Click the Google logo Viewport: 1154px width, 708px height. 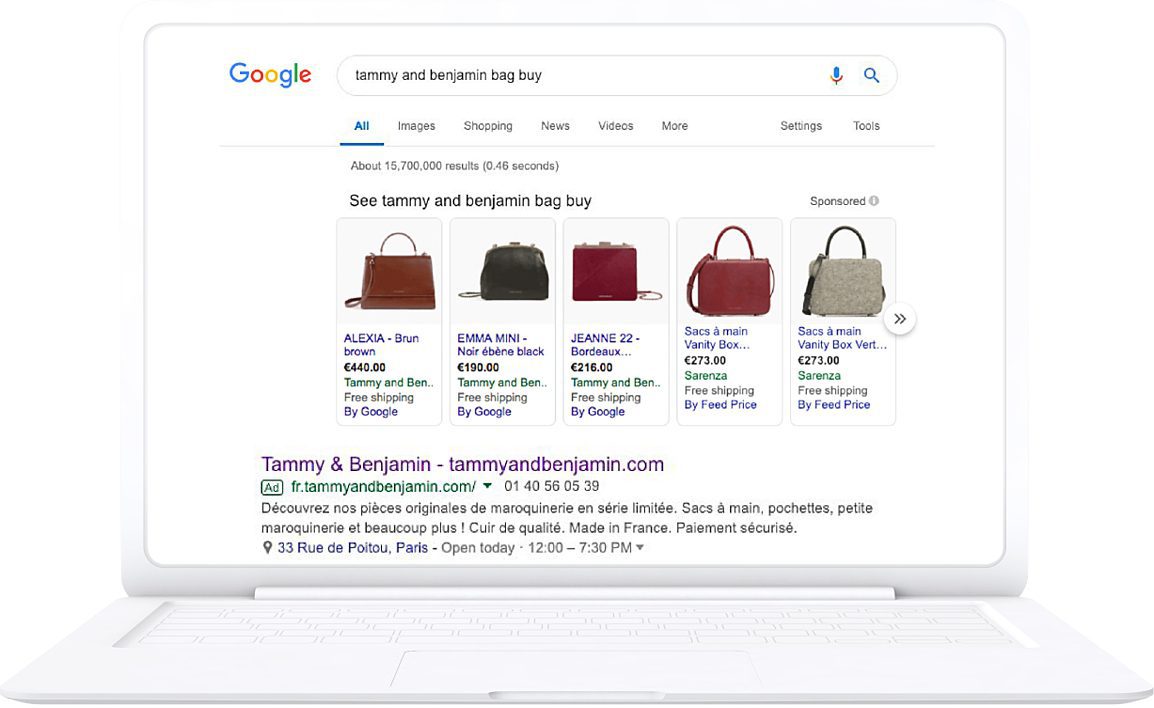click(x=270, y=75)
